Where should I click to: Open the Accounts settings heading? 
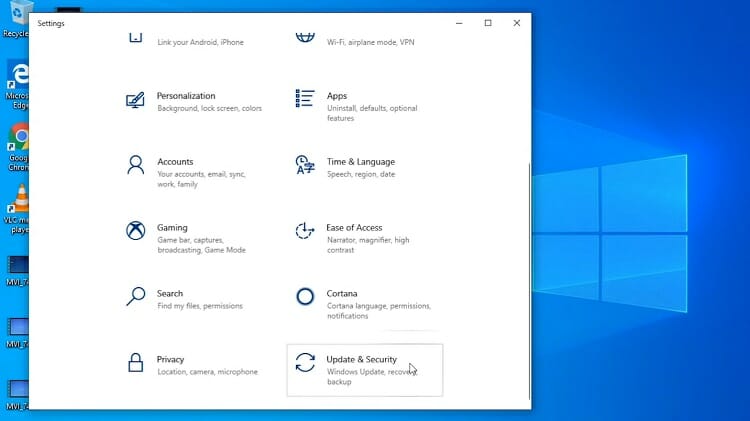coord(175,162)
